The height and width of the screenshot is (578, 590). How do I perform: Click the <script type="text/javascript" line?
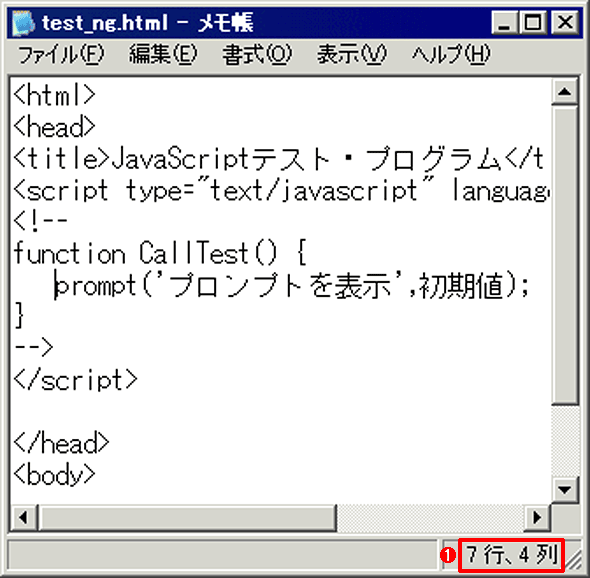click(x=281, y=191)
